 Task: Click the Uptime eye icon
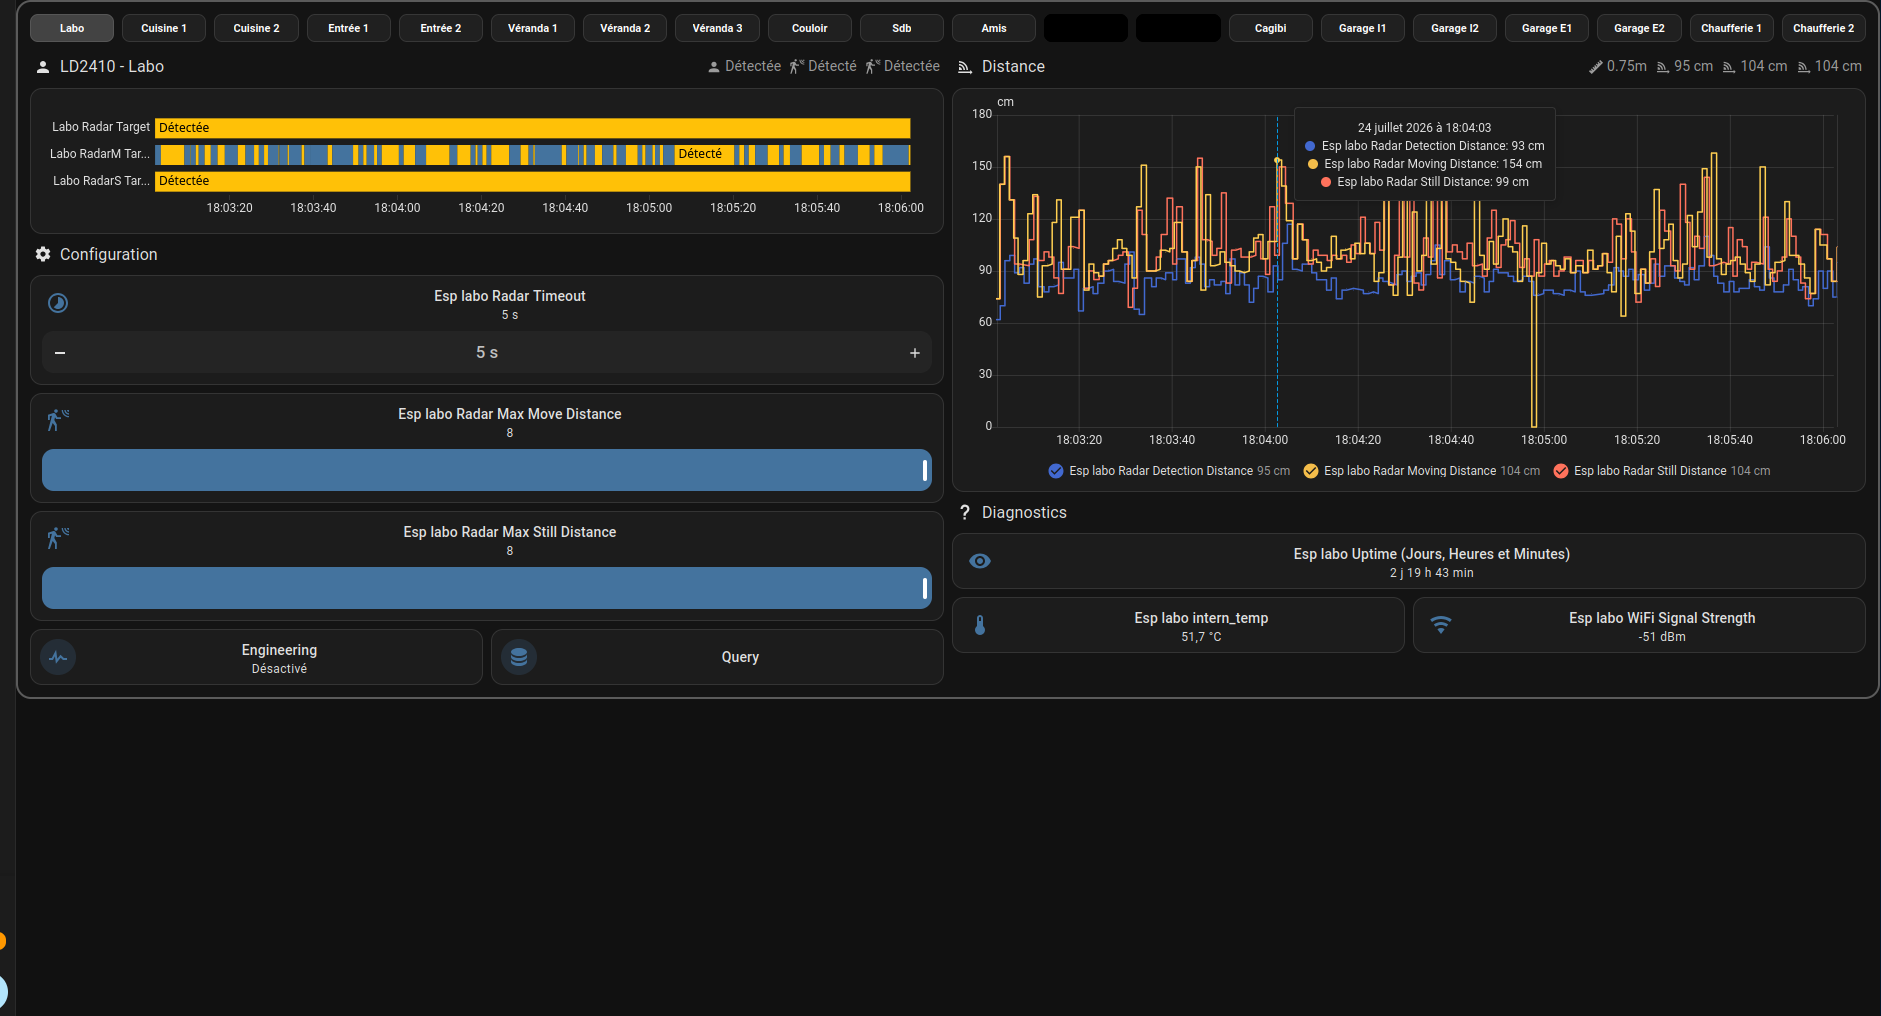[x=980, y=561]
